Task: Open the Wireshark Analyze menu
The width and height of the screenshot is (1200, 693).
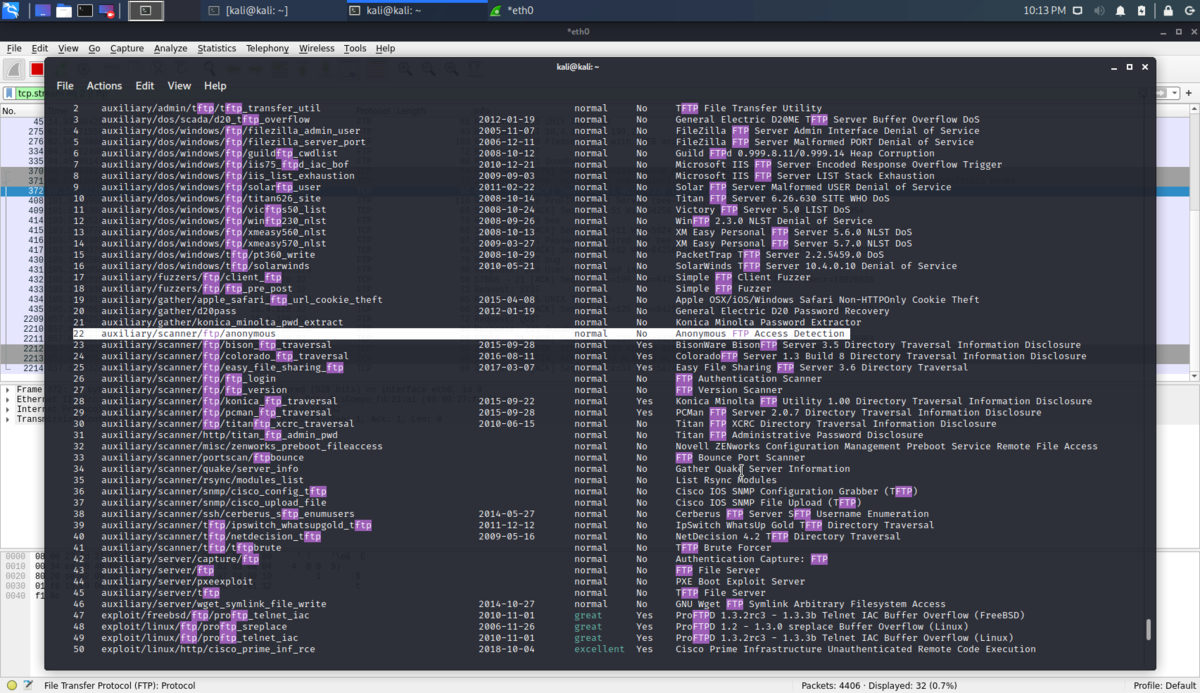Action: (x=170, y=48)
